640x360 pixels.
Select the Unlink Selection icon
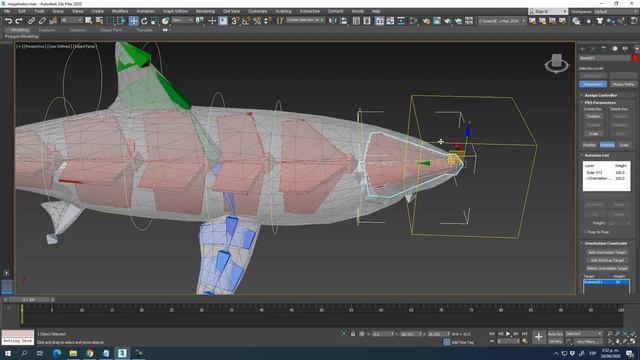(x=42, y=21)
